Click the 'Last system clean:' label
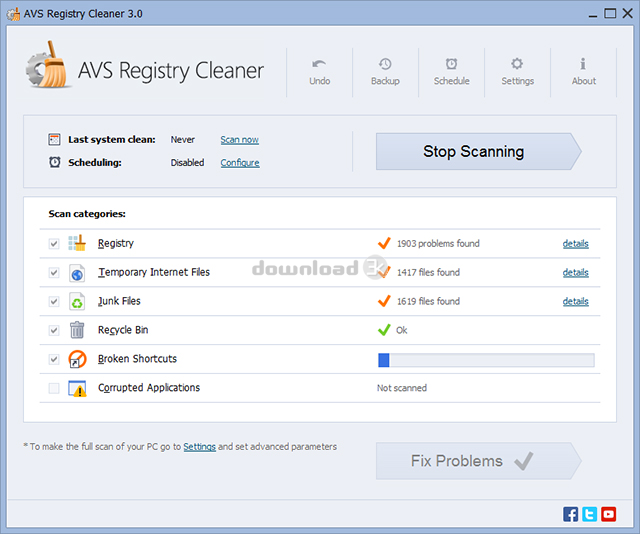This screenshot has width=640, height=534. 111,140
